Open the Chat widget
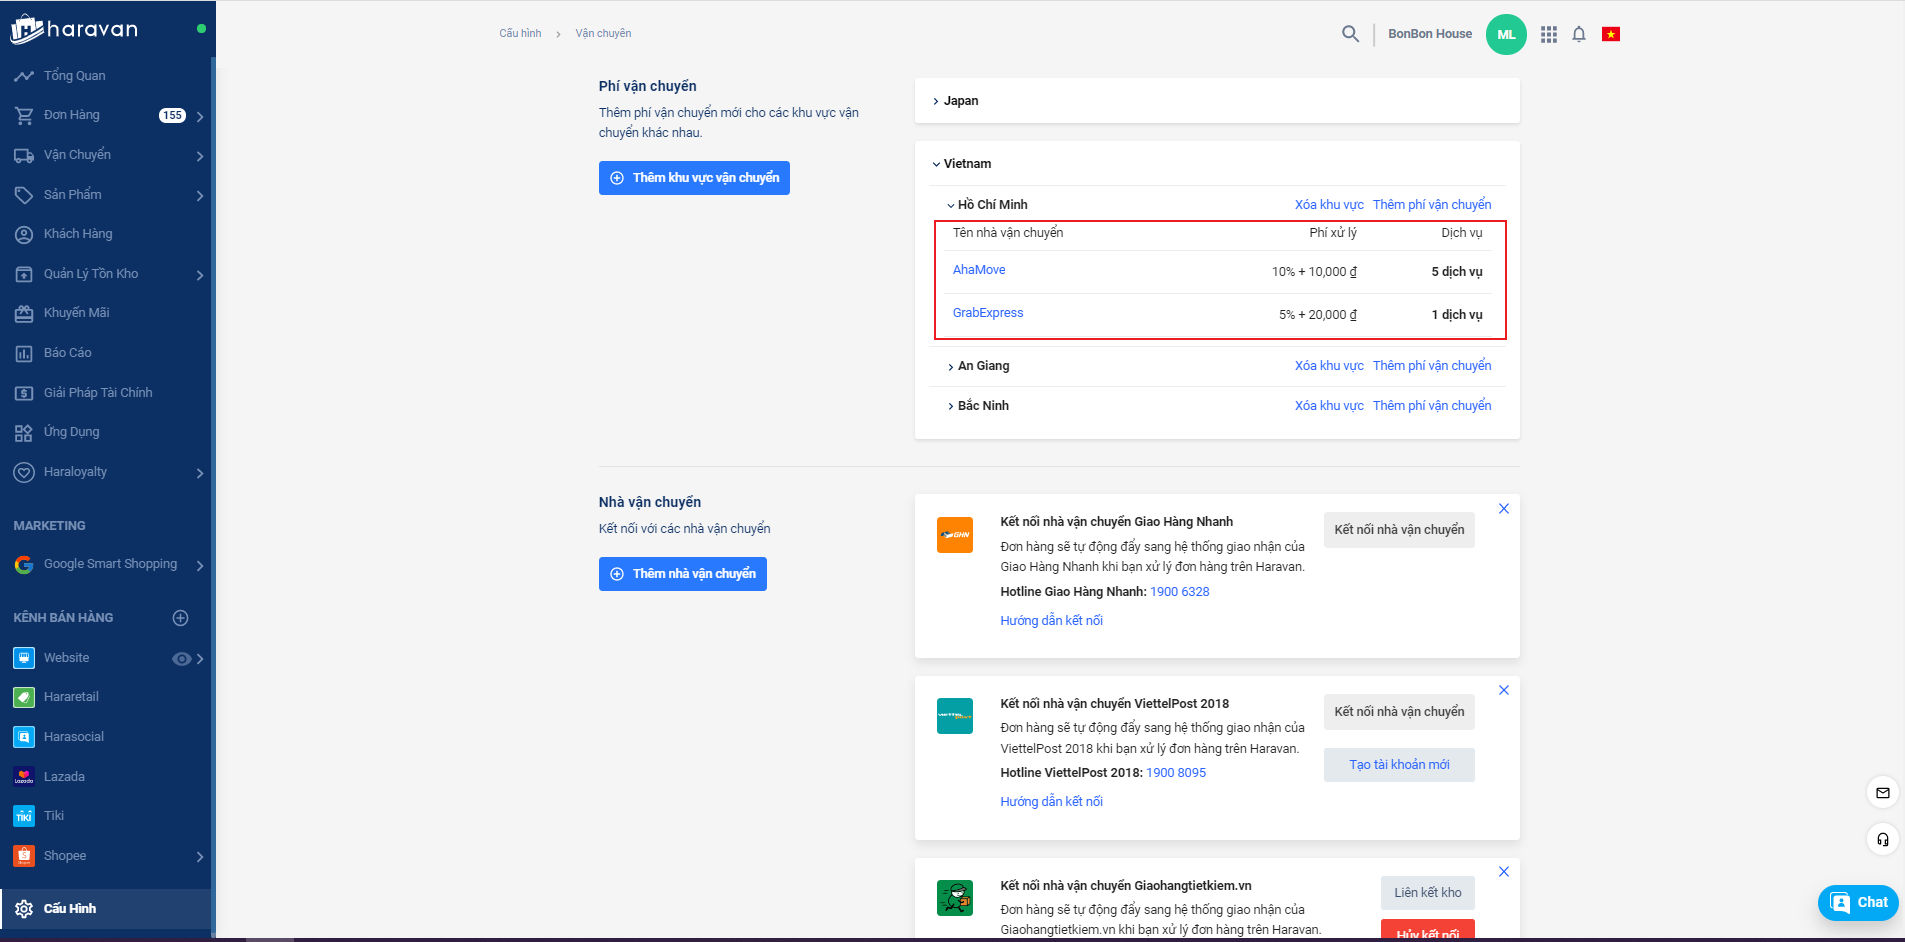 pos(1858,902)
